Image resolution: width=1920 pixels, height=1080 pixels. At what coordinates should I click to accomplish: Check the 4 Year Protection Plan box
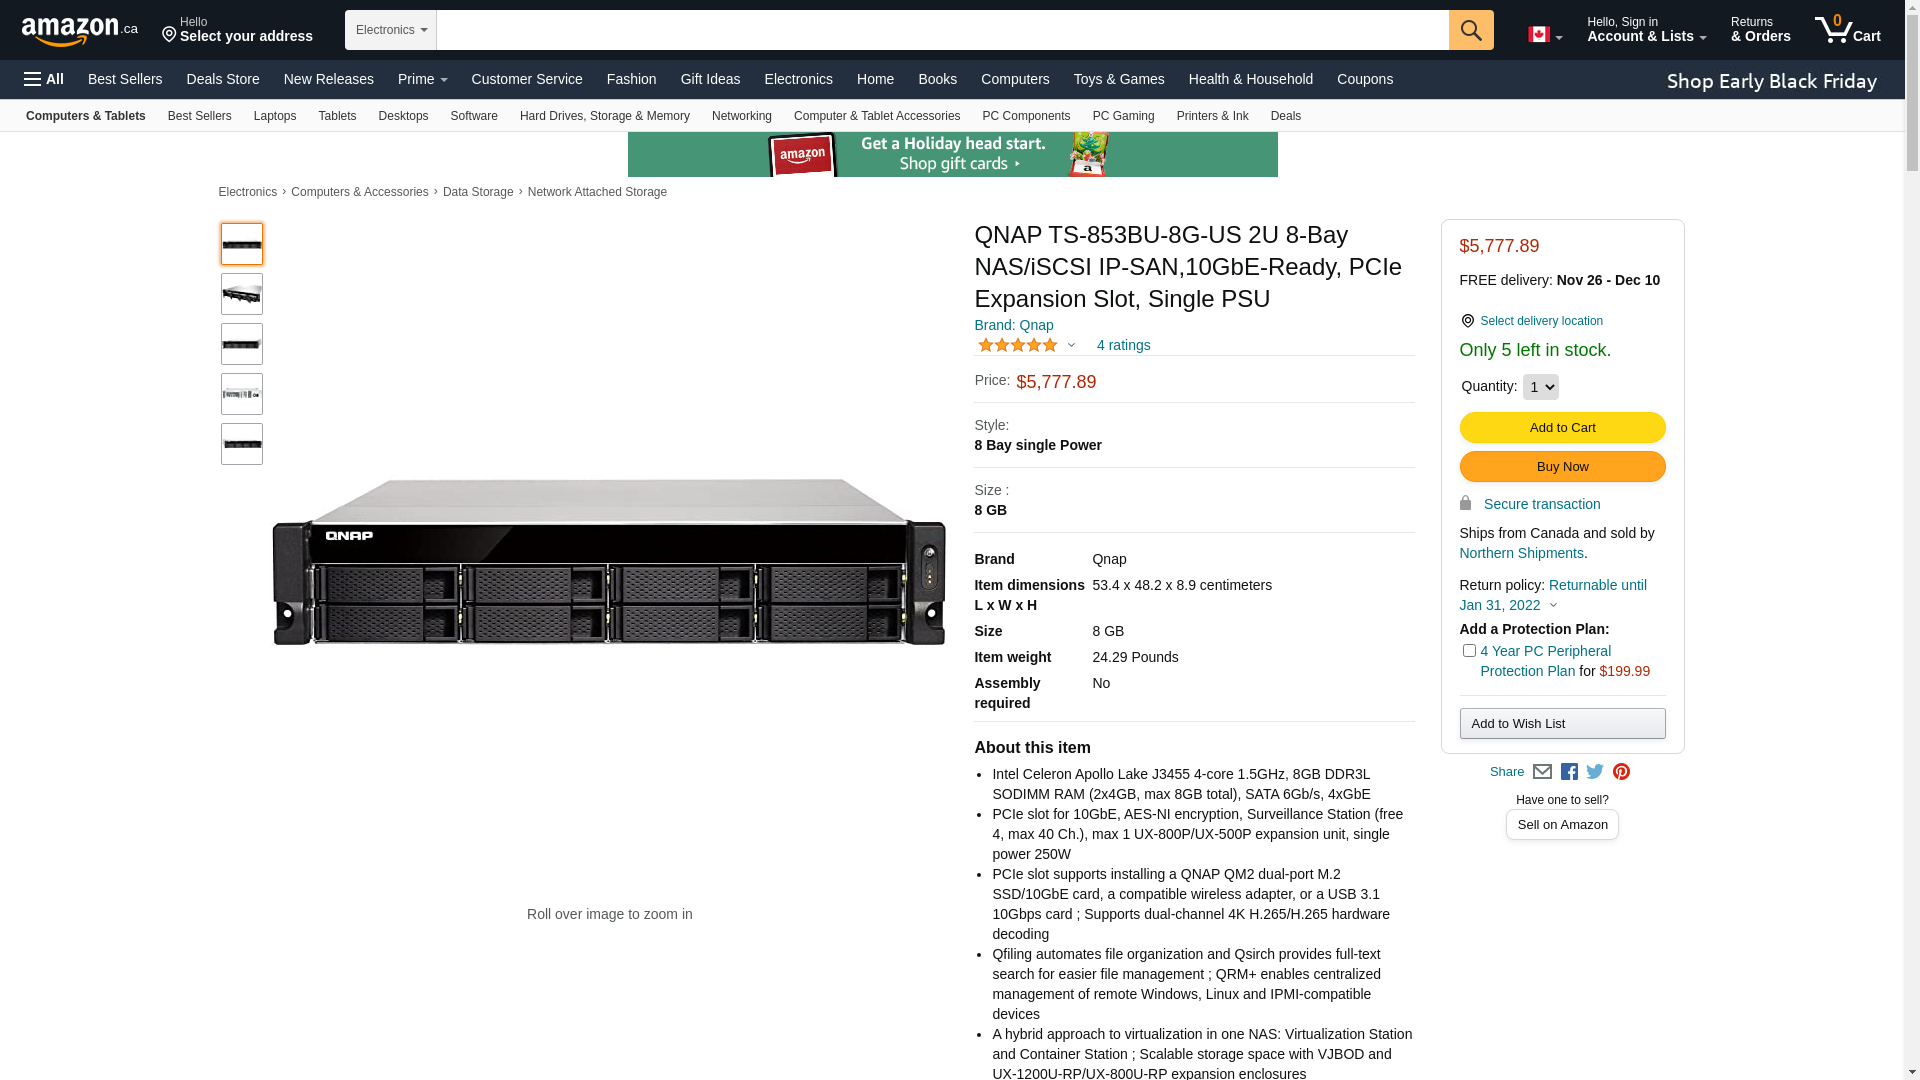tap(1469, 651)
